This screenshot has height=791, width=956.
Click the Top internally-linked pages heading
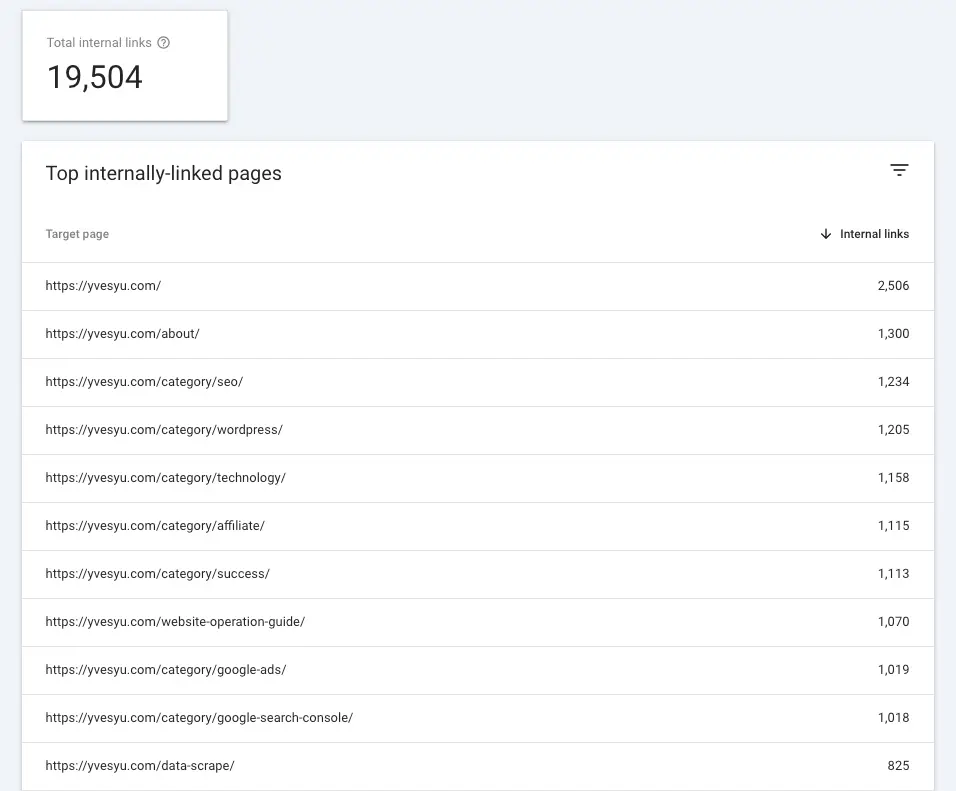tap(164, 173)
